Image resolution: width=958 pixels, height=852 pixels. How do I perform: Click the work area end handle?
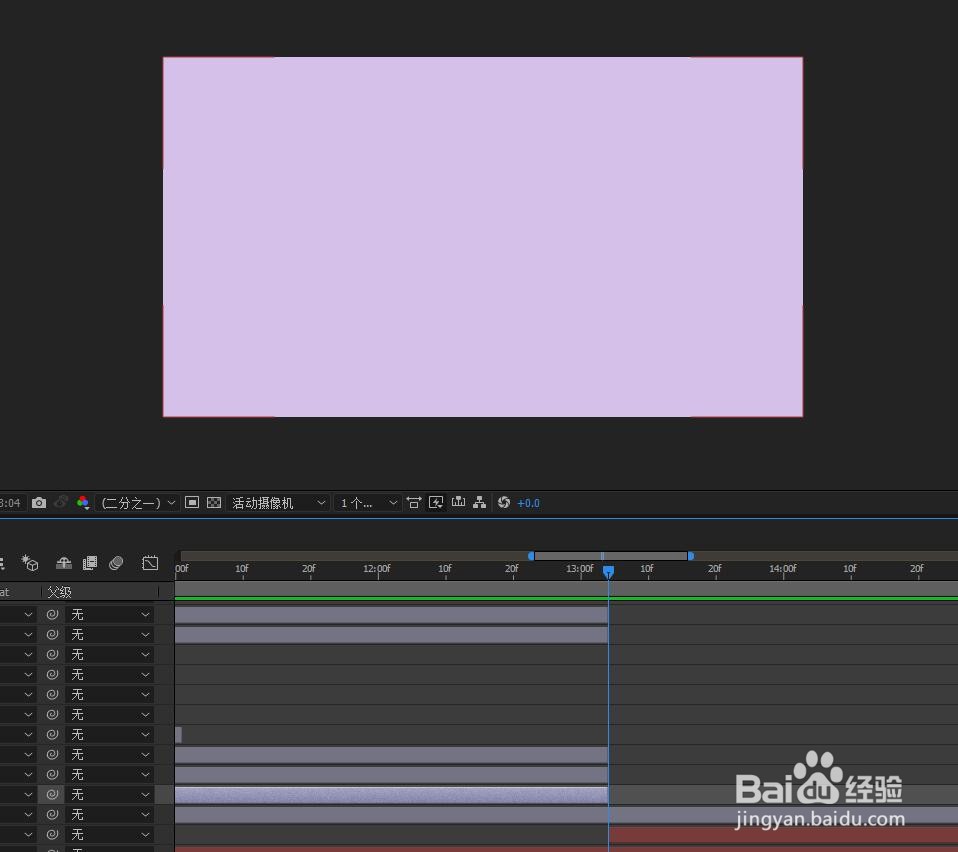[690, 556]
